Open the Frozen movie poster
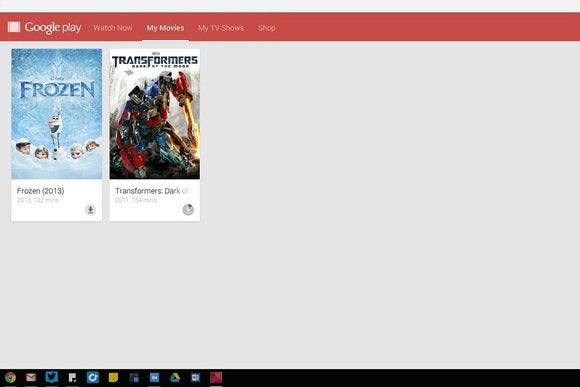 point(57,114)
